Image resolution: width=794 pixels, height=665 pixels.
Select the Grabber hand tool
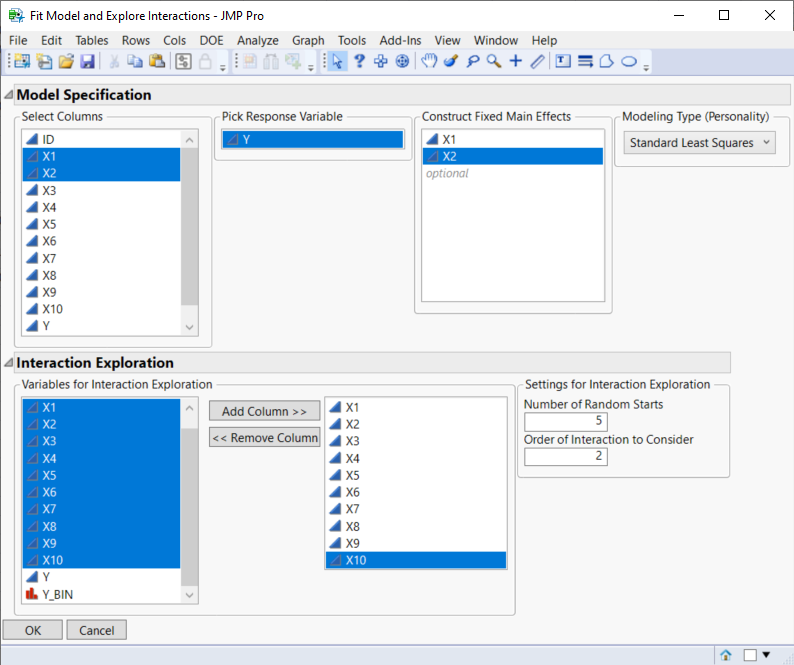tap(429, 61)
